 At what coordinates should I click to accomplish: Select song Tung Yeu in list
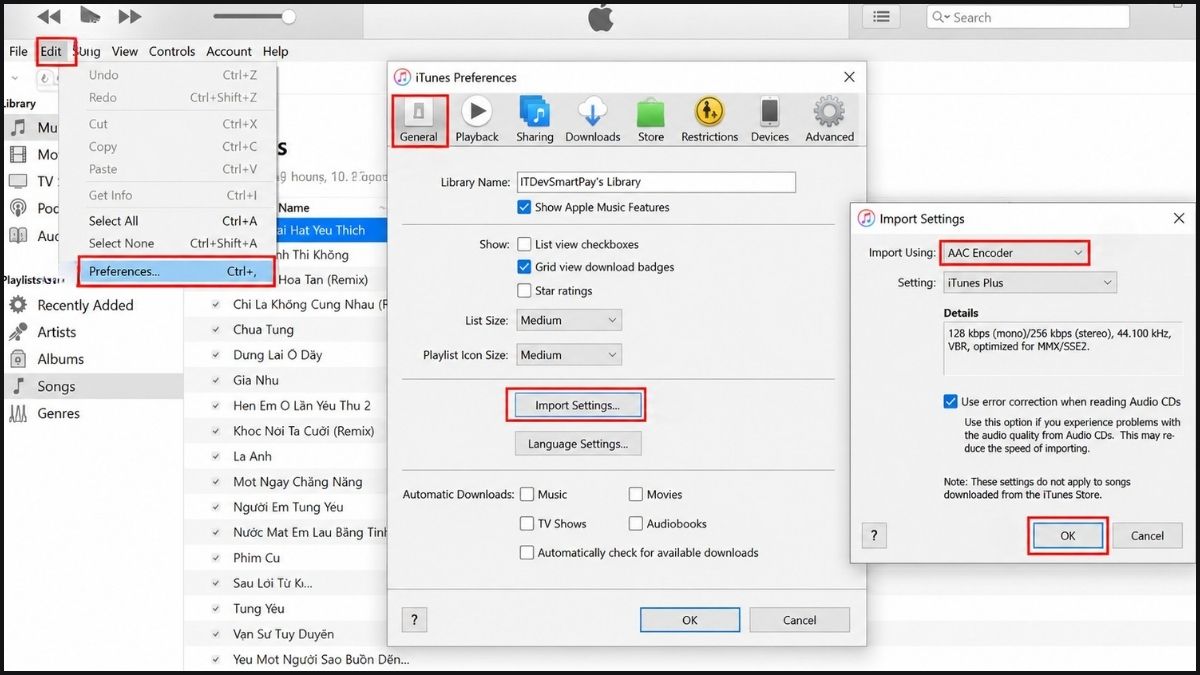(259, 608)
